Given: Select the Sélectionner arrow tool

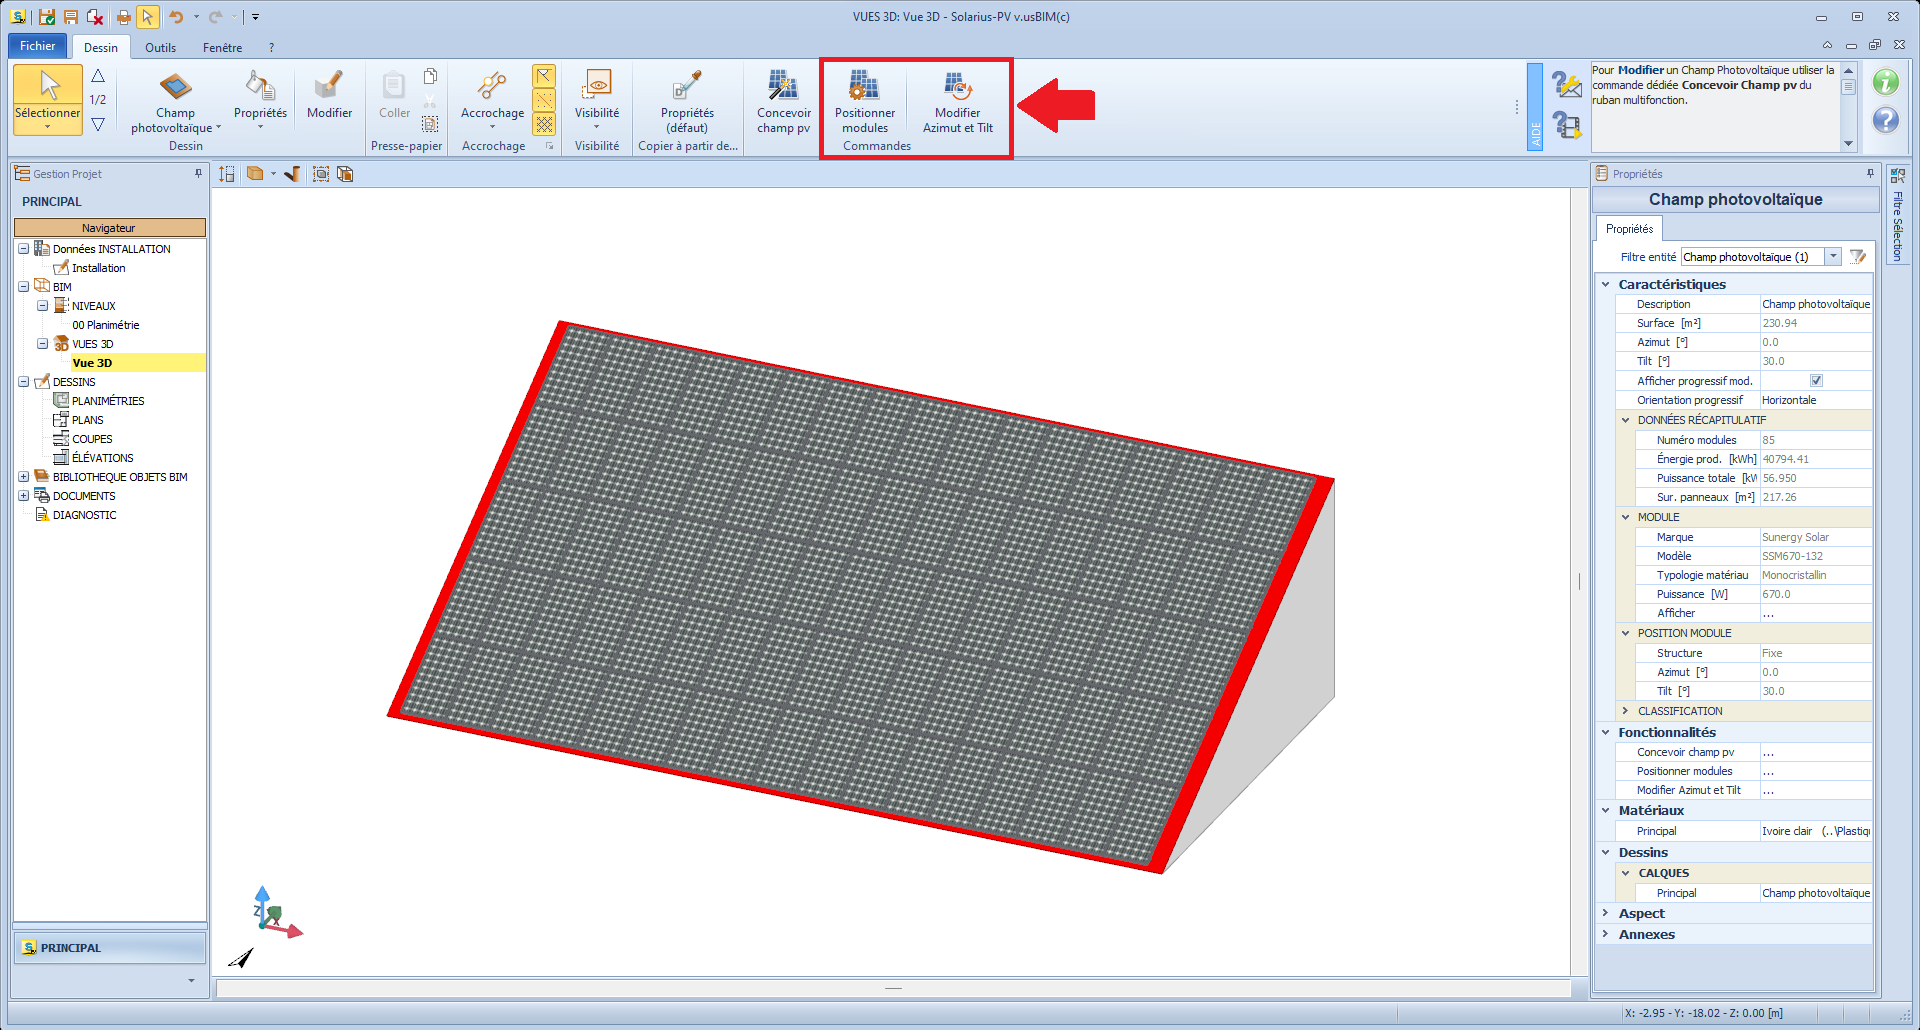Looking at the screenshot, I should point(48,98).
